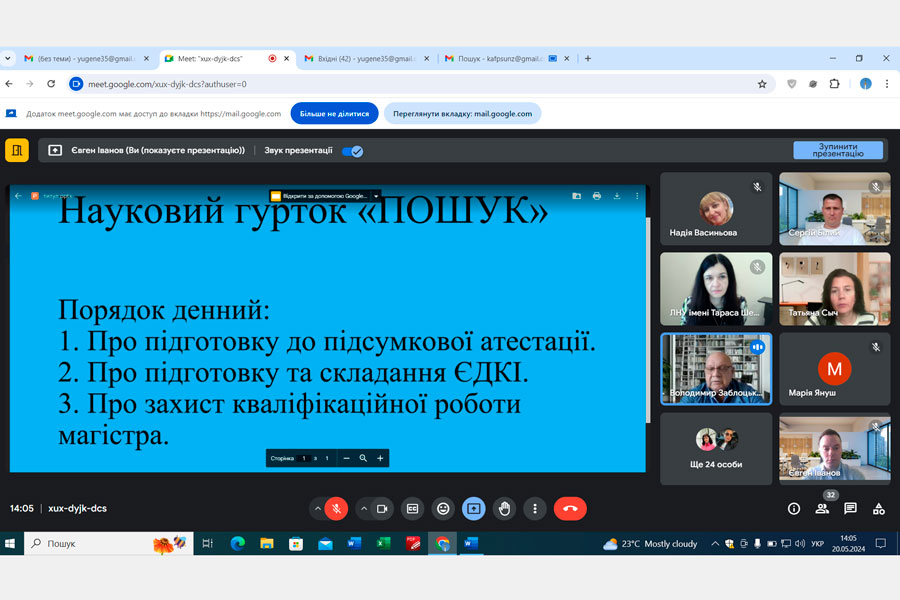Image resolution: width=900 pixels, height=600 pixels.
Task: Click the Meet company badge icon
Action: tap(17, 150)
